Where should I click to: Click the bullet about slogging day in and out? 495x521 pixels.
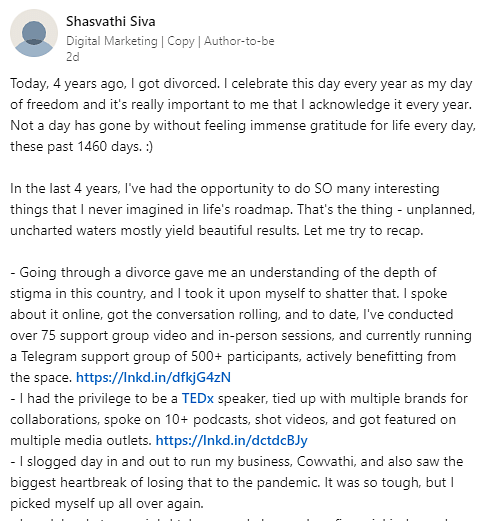(x=237, y=482)
